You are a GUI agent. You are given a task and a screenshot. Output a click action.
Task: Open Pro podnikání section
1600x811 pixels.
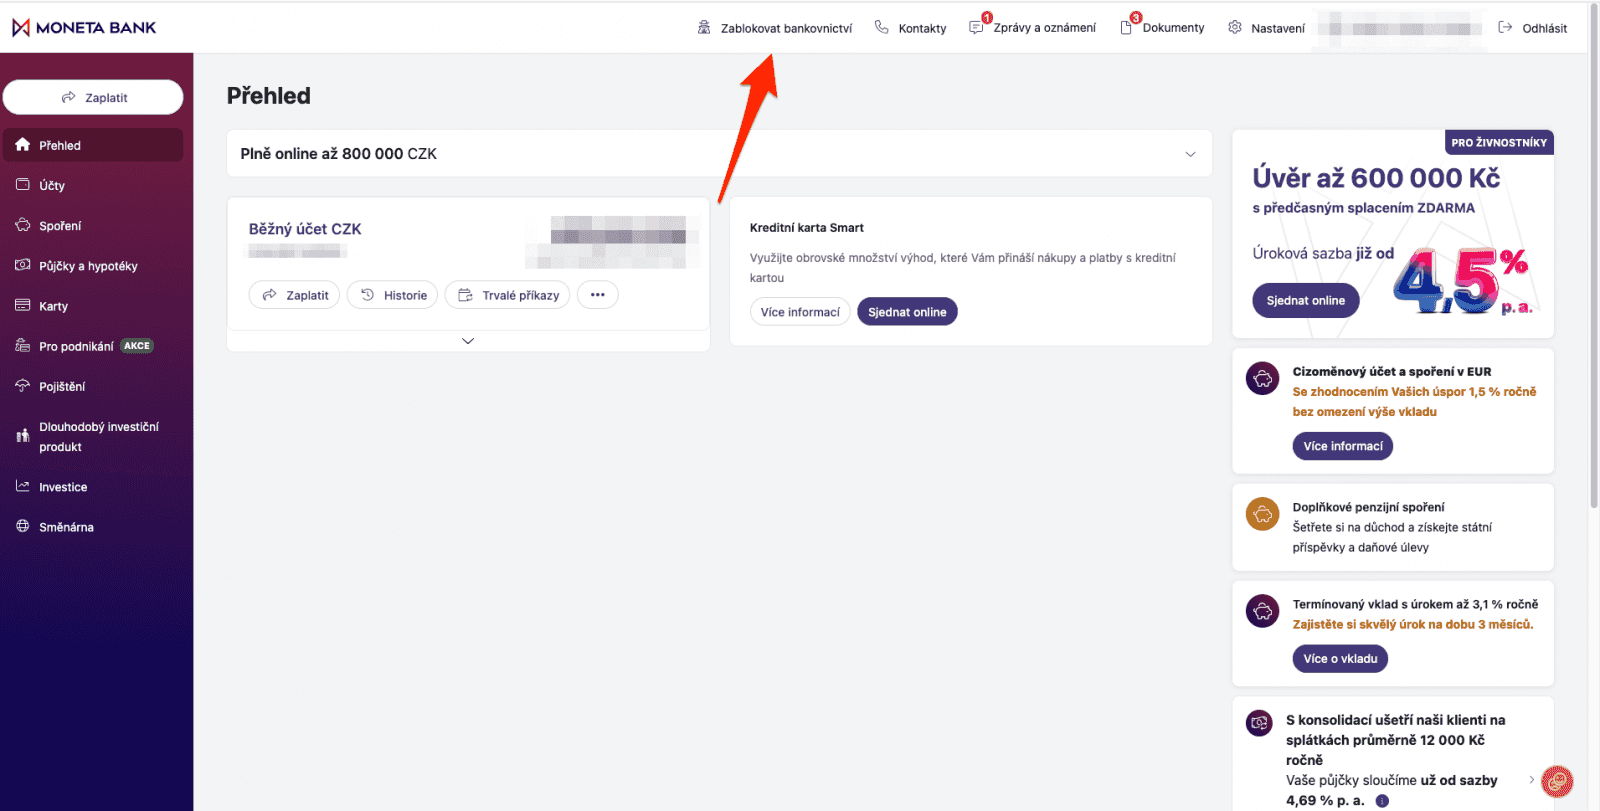tap(76, 346)
